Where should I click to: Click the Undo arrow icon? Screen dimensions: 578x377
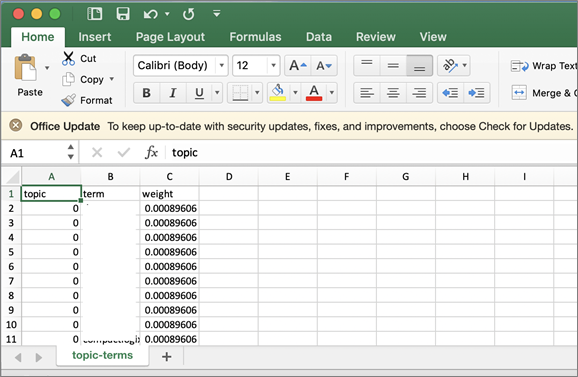[x=151, y=14]
